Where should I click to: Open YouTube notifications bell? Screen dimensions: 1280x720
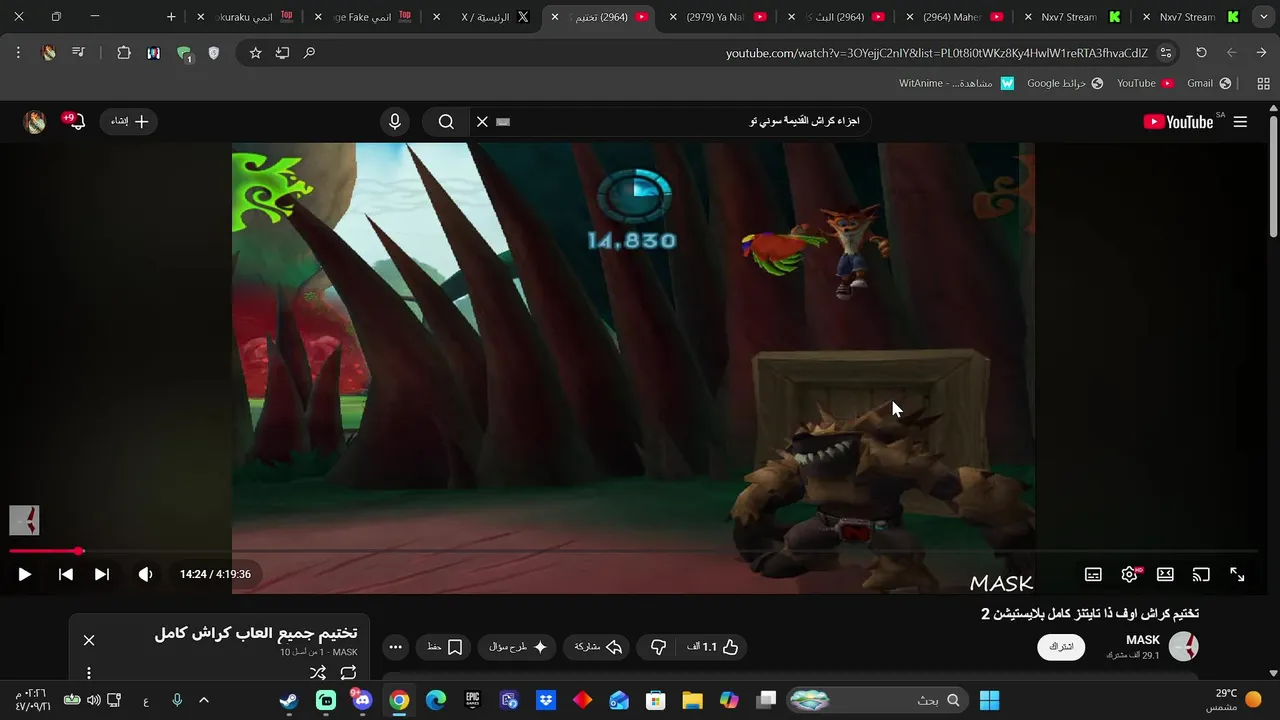coord(76,122)
